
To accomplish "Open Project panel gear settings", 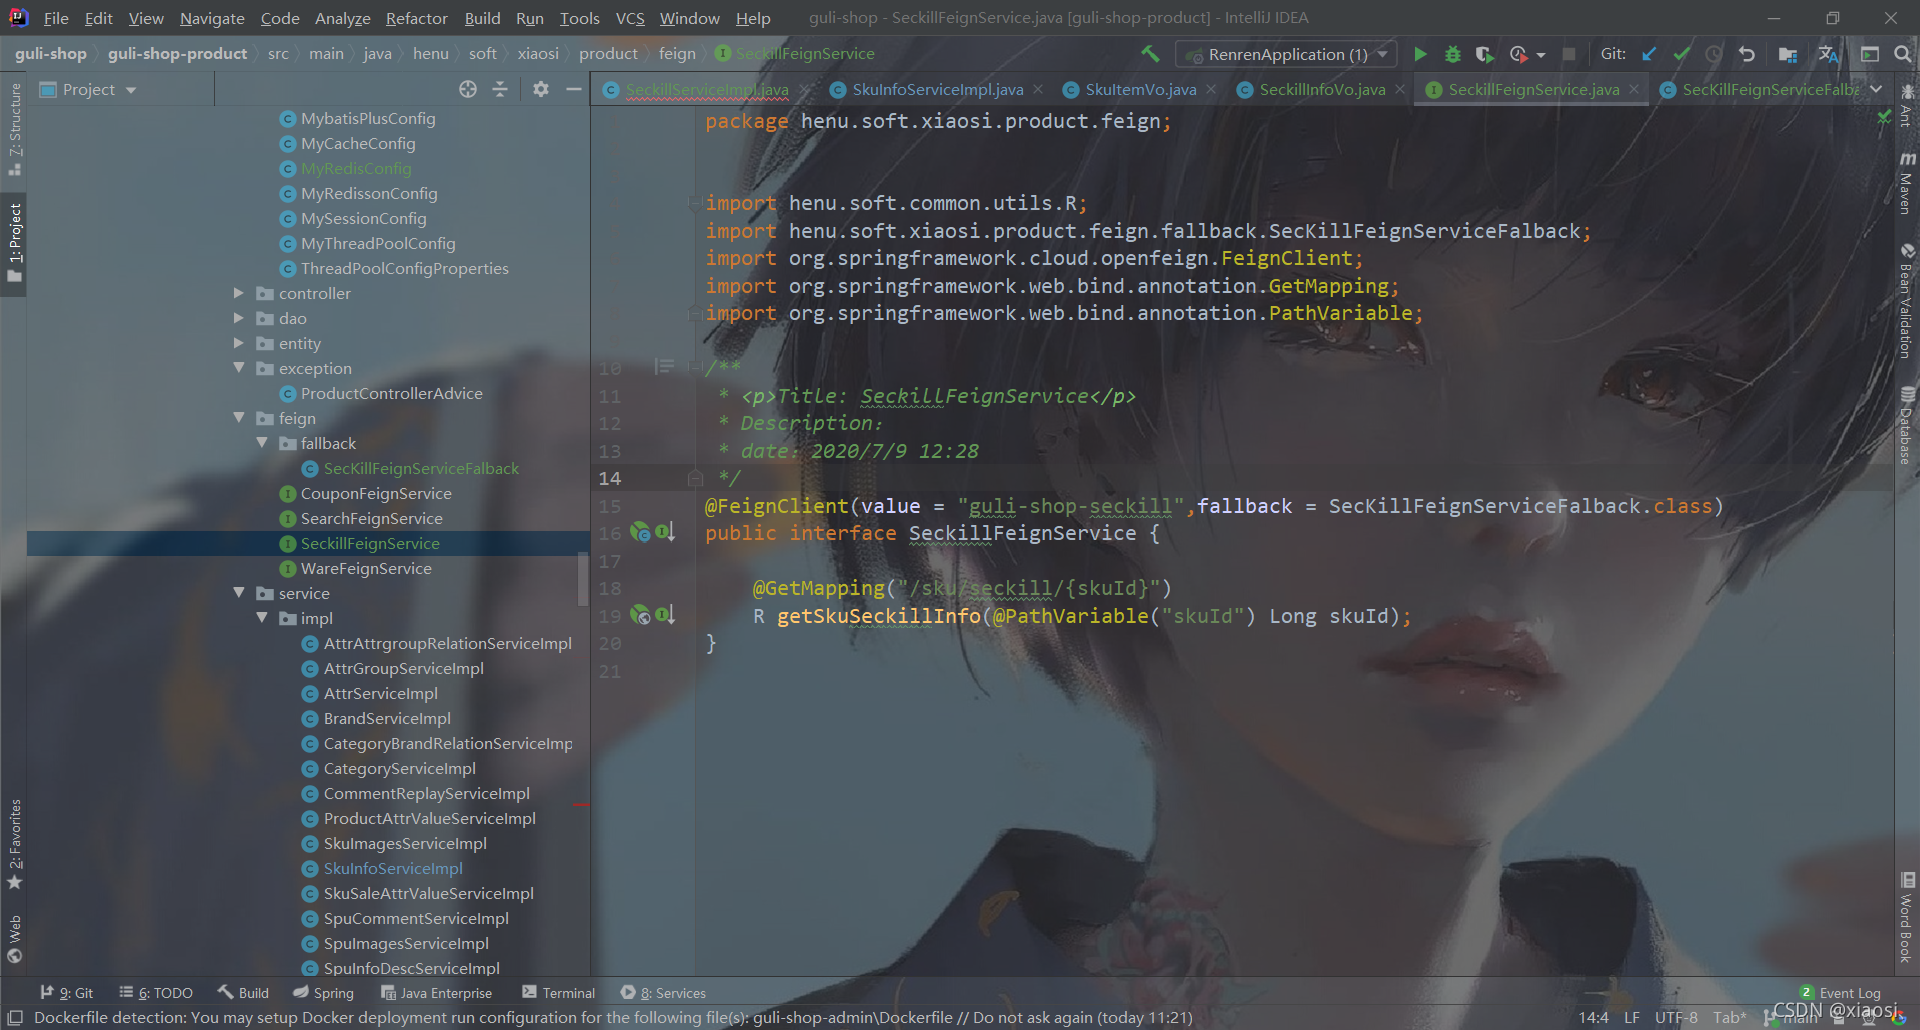I will click(x=541, y=89).
